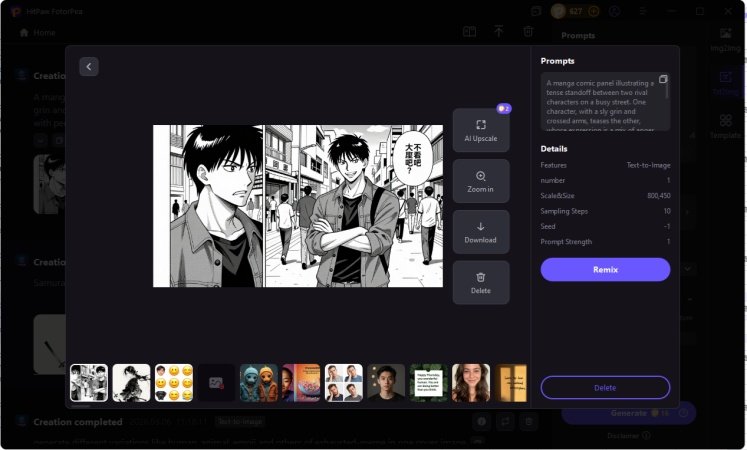
Task: Click the trash icon in the Creation completed row
Action: [x=529, y=421]
